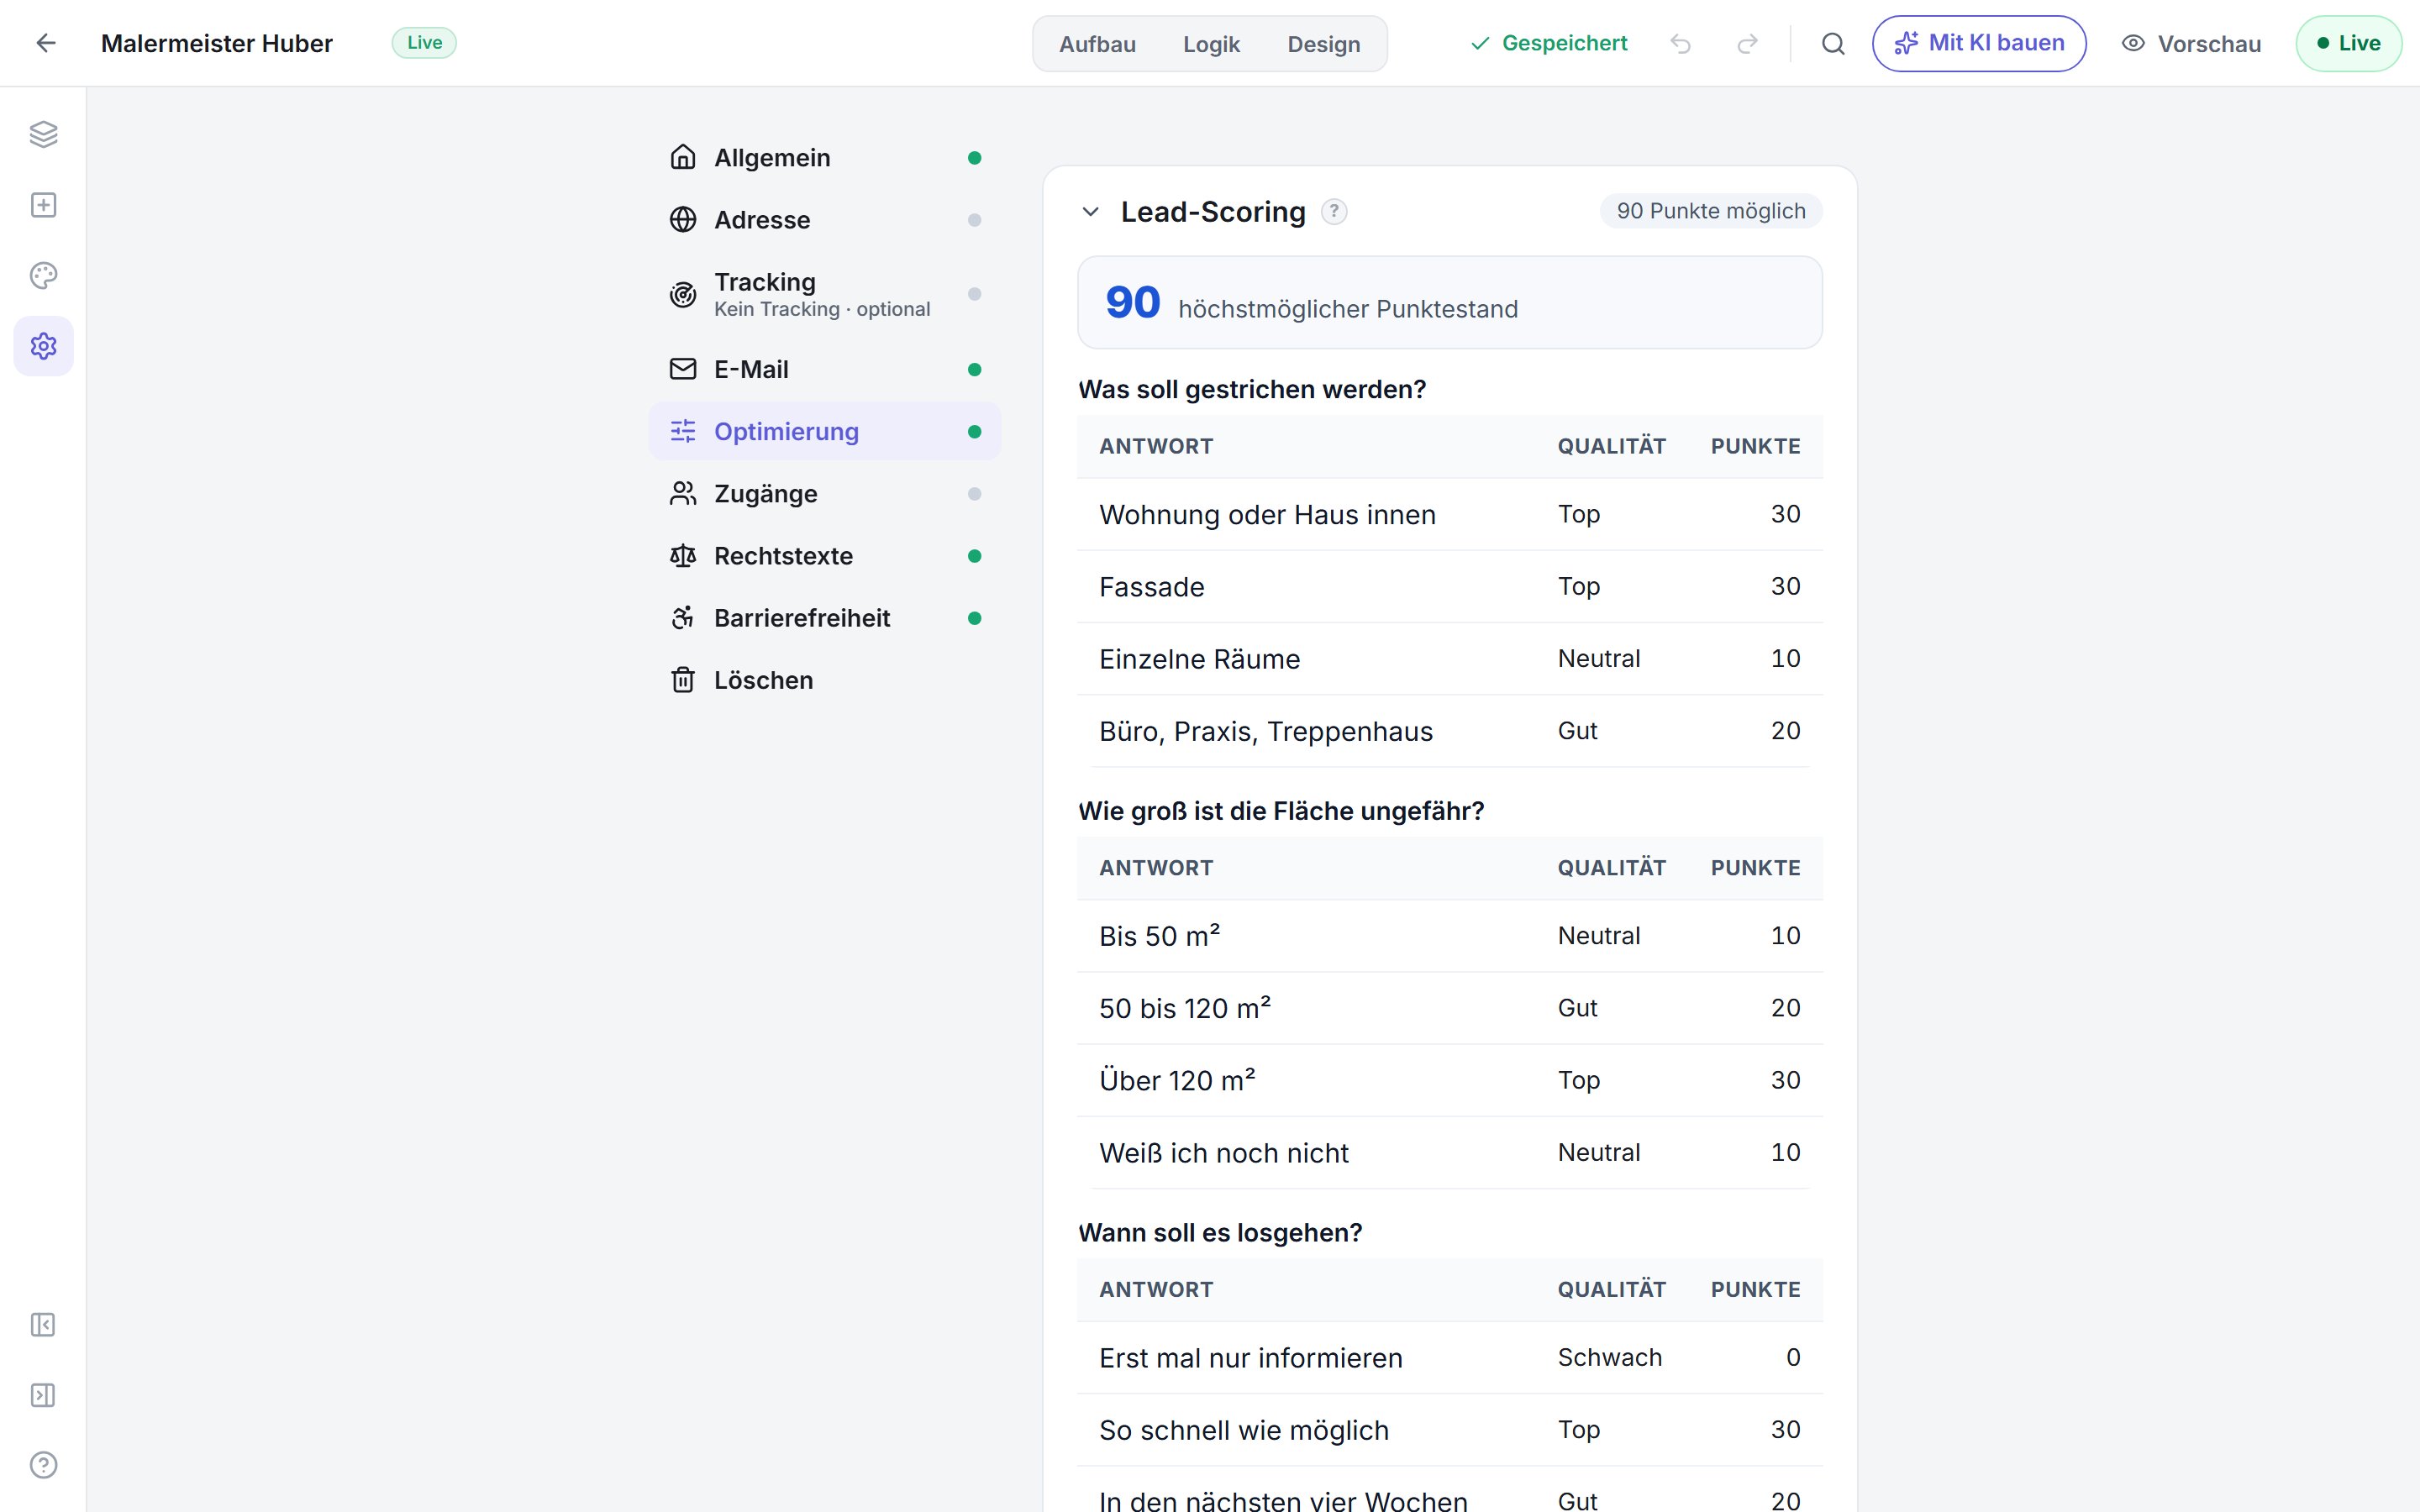Open the Vorschau preview
Image resolution: width=2420 pixels, height=1512 pixels.
2191,44
